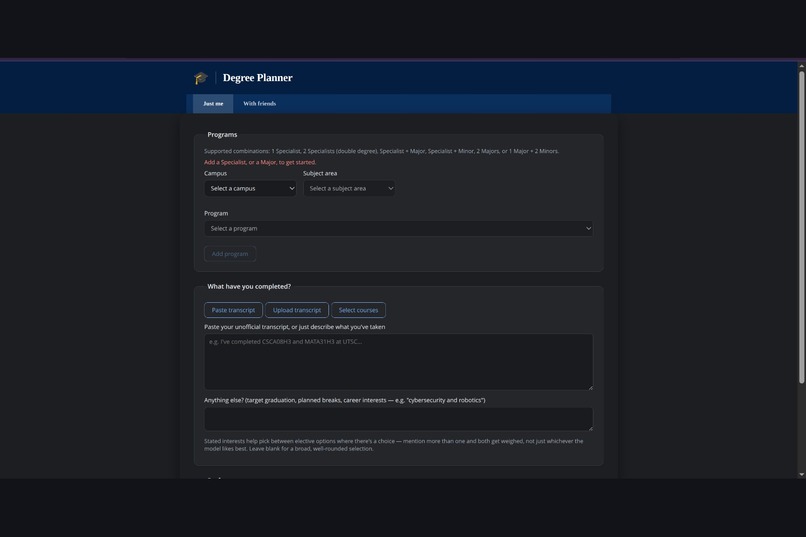The width and height of the screenshot is (806, 537).
Task: Click the page vertical scrollbar thumb
Action: coord(801,227)
